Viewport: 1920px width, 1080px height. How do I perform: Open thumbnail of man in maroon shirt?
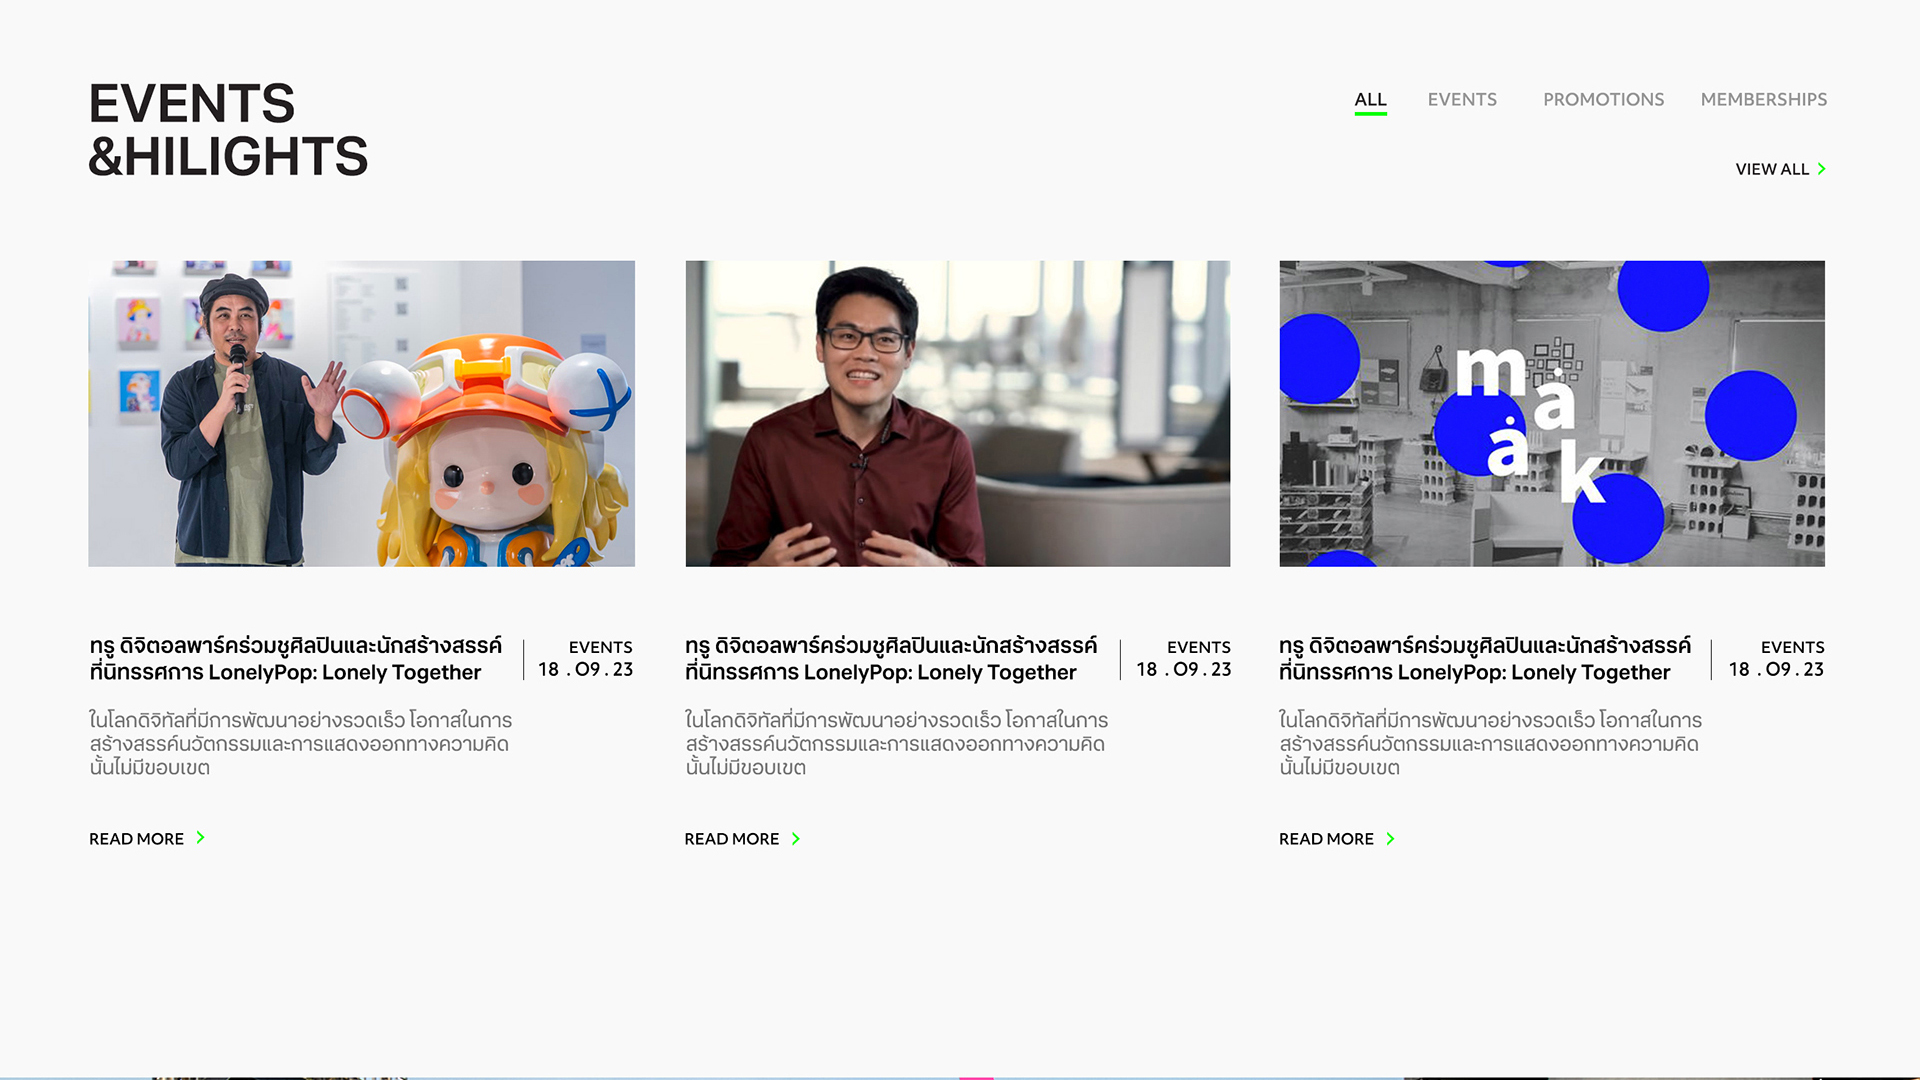(958, 414)
